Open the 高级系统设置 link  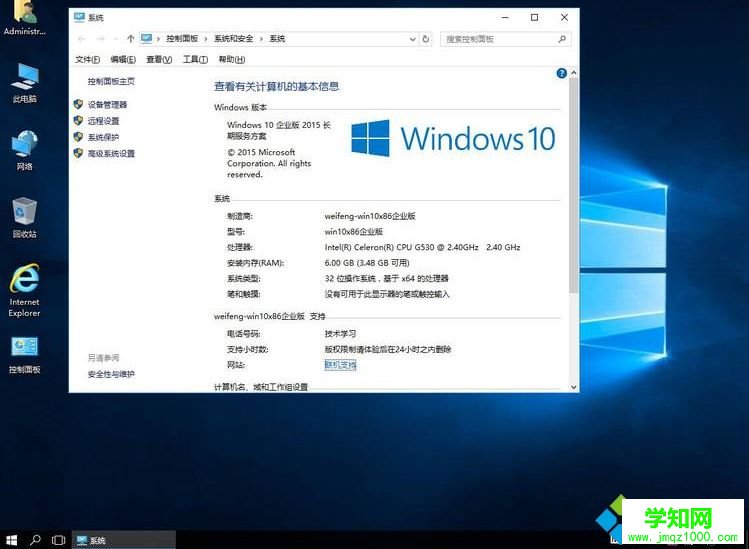[111, 153]
